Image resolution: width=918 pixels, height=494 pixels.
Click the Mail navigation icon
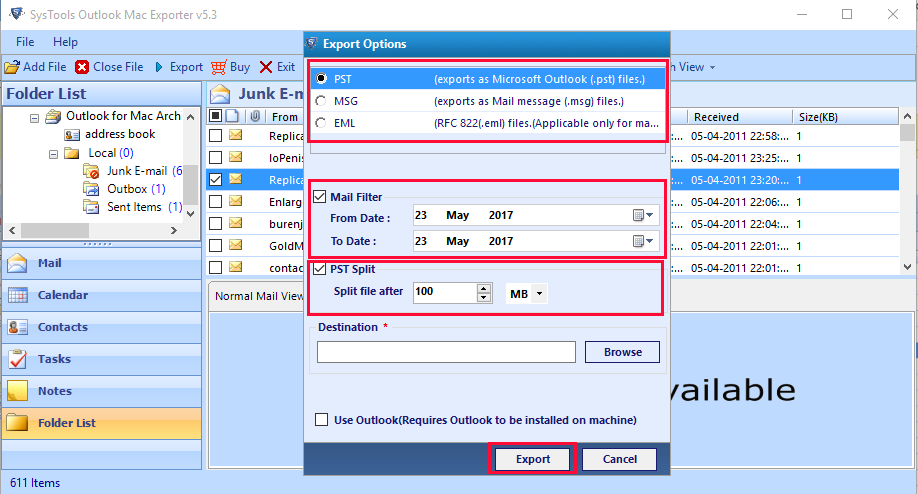click(18, 263)
